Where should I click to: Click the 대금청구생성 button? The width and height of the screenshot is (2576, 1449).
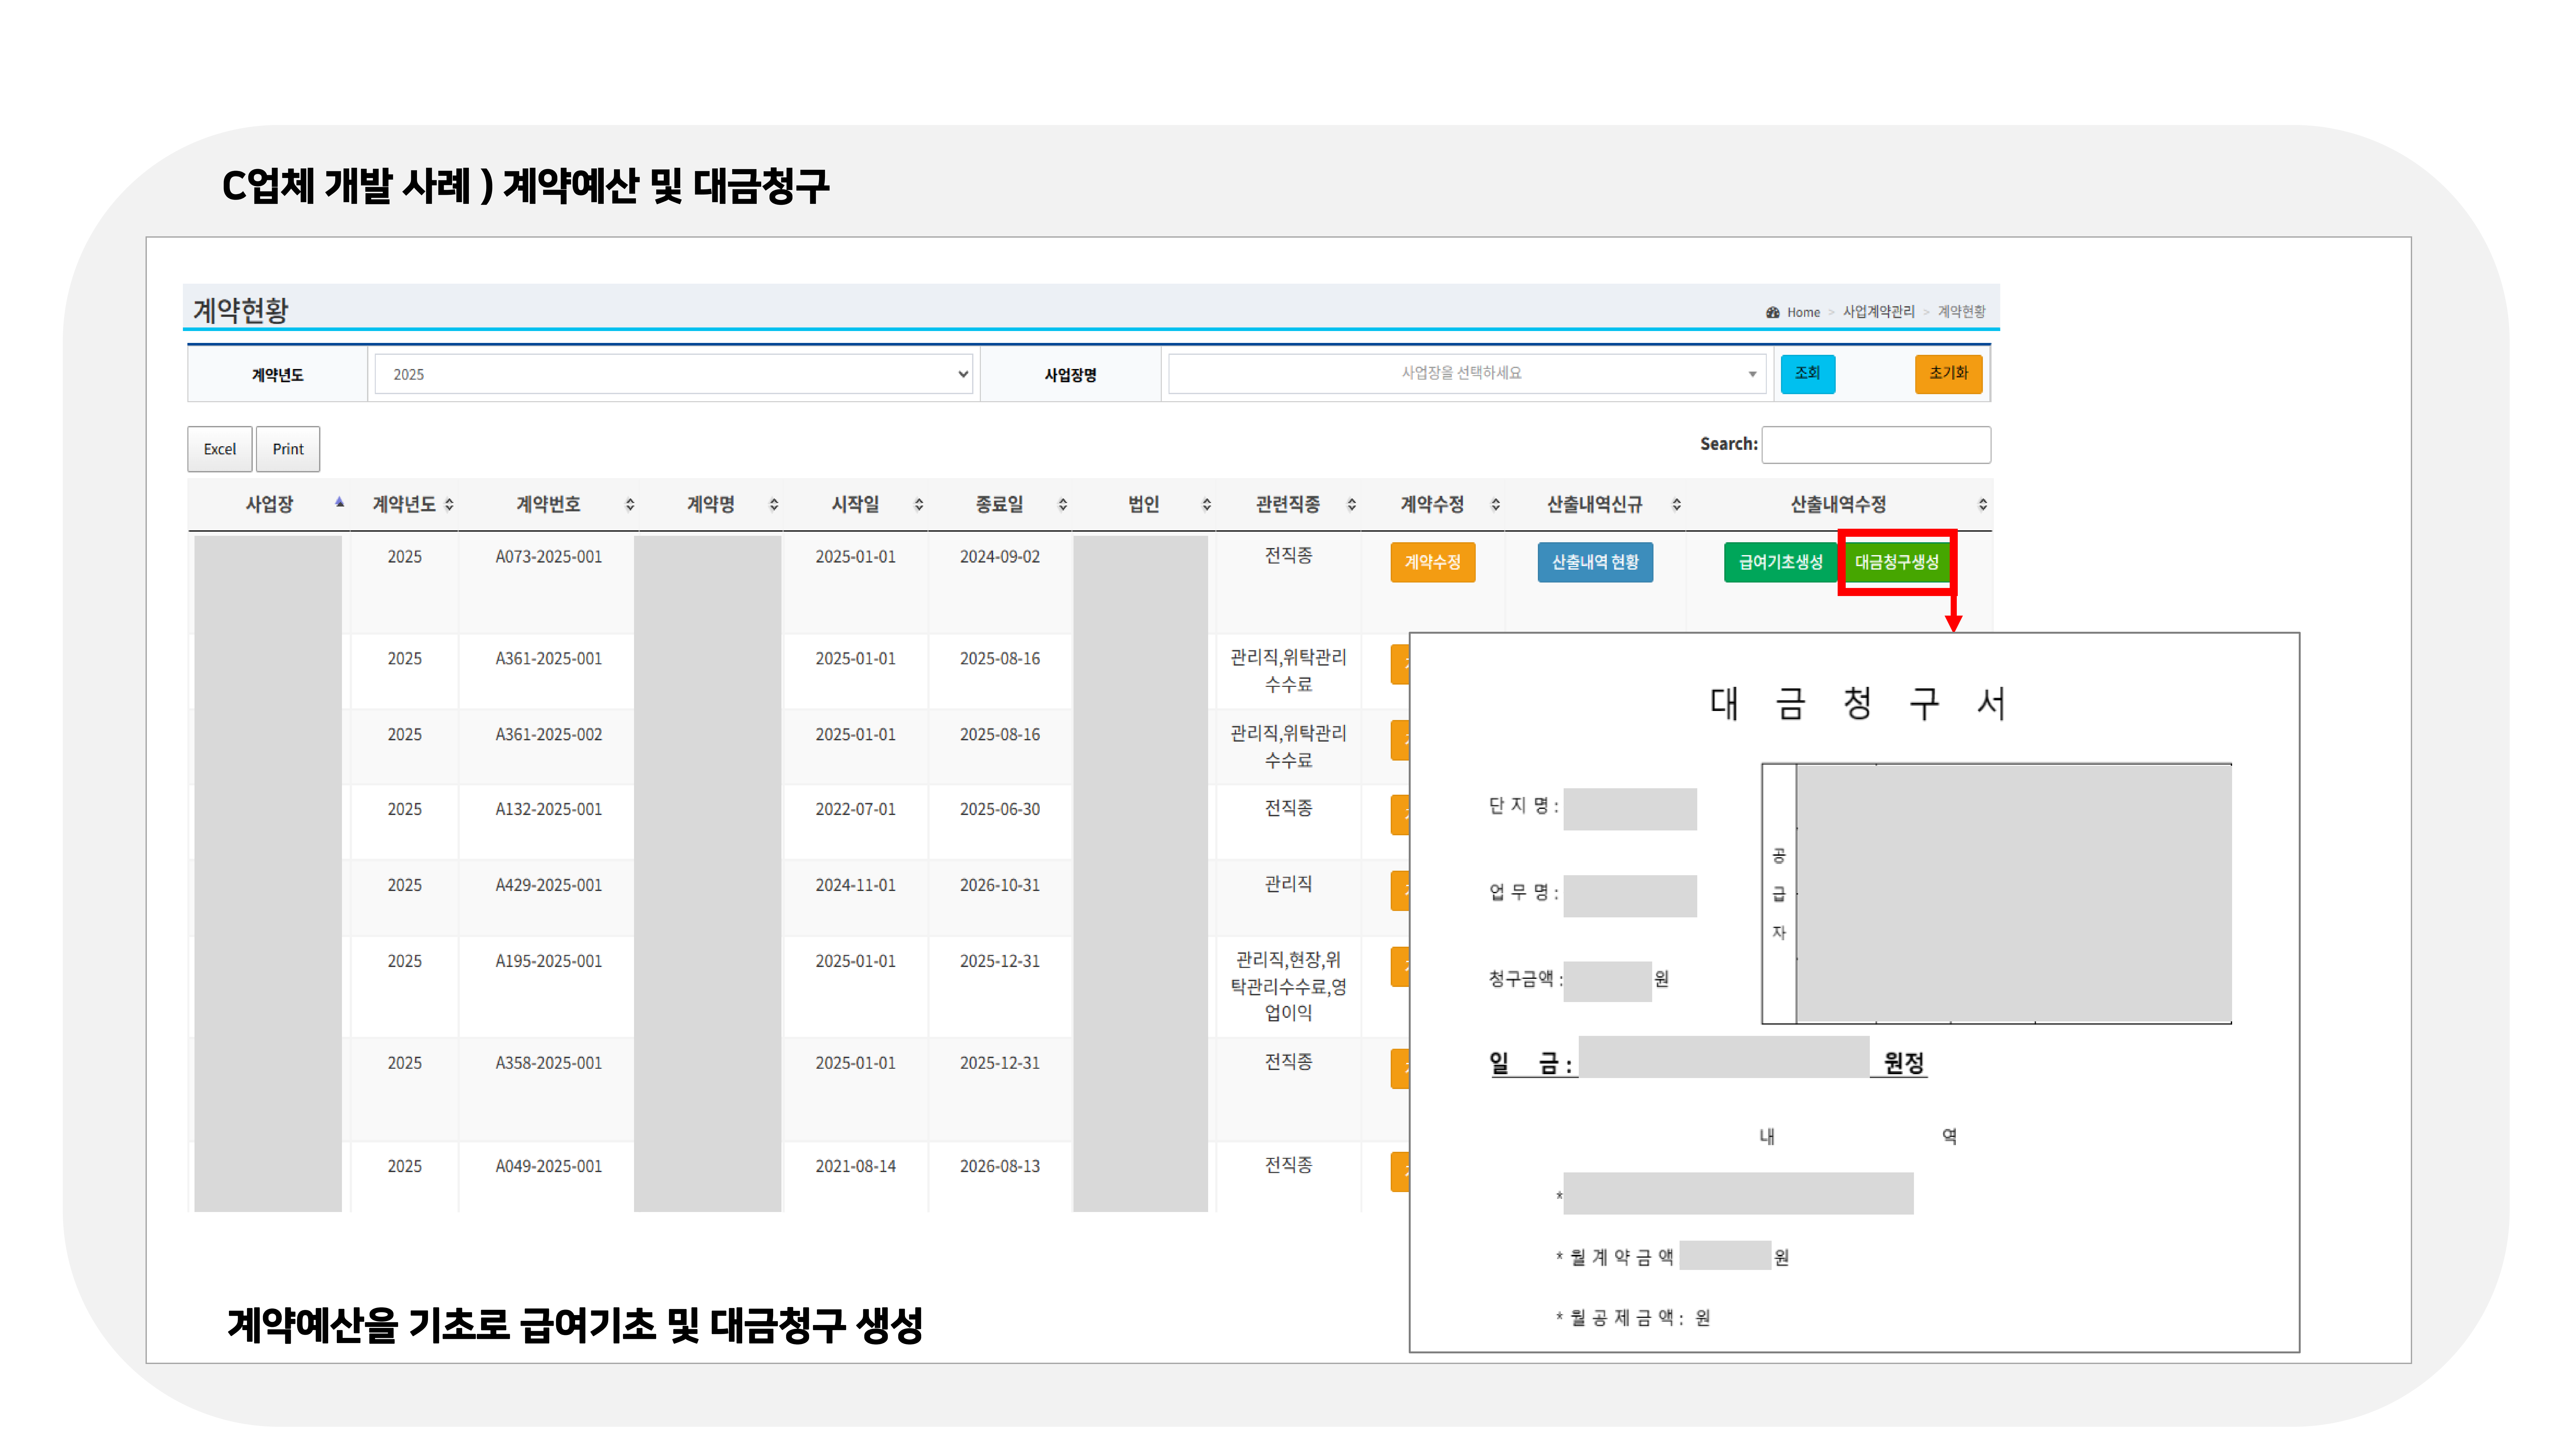[1897, 562]
